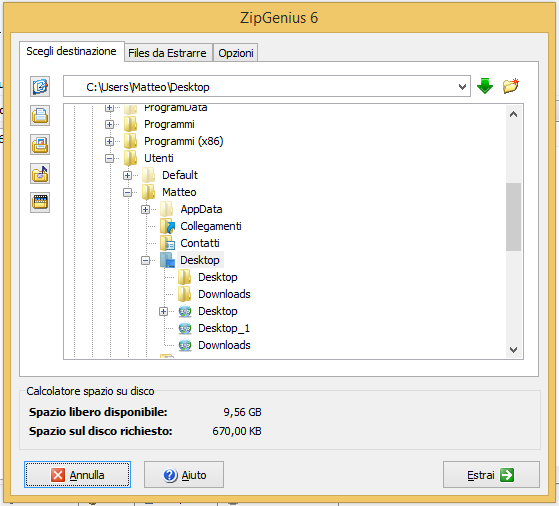Click the Desktop shortcut icon in the sidebar
Image resolution: width=559 pixels, height=506 pixels.
40,86
